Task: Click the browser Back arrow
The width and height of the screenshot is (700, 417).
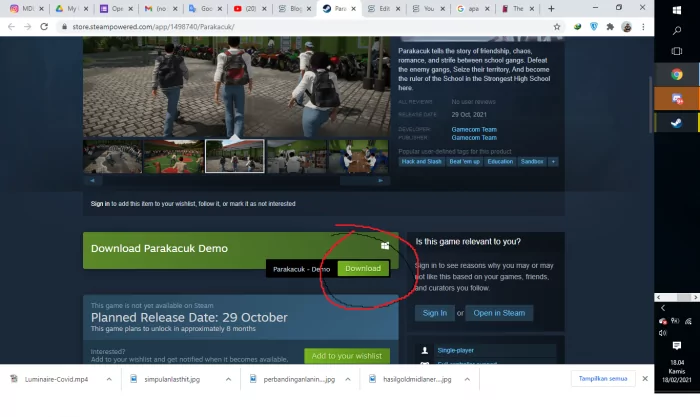Action: [11, 27]
